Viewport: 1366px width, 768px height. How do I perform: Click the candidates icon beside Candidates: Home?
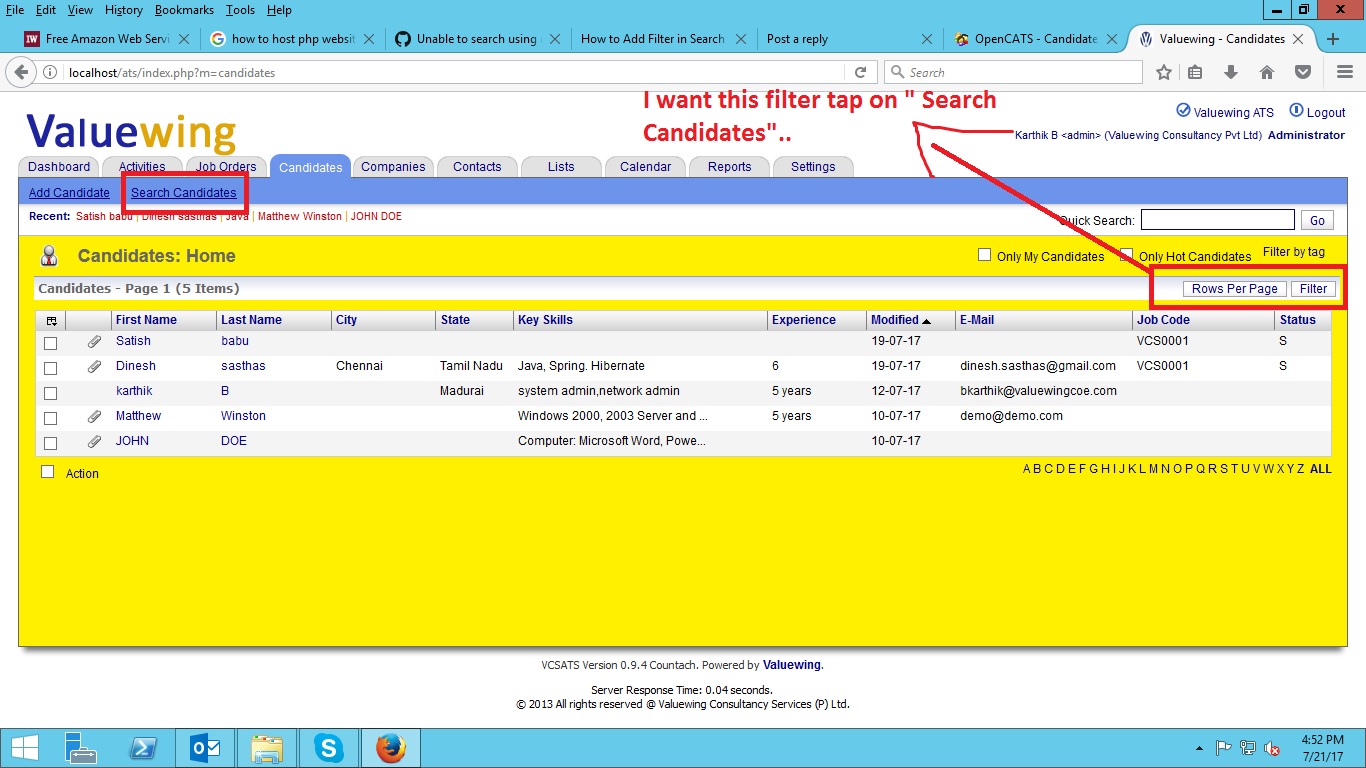tap(49, 256)
